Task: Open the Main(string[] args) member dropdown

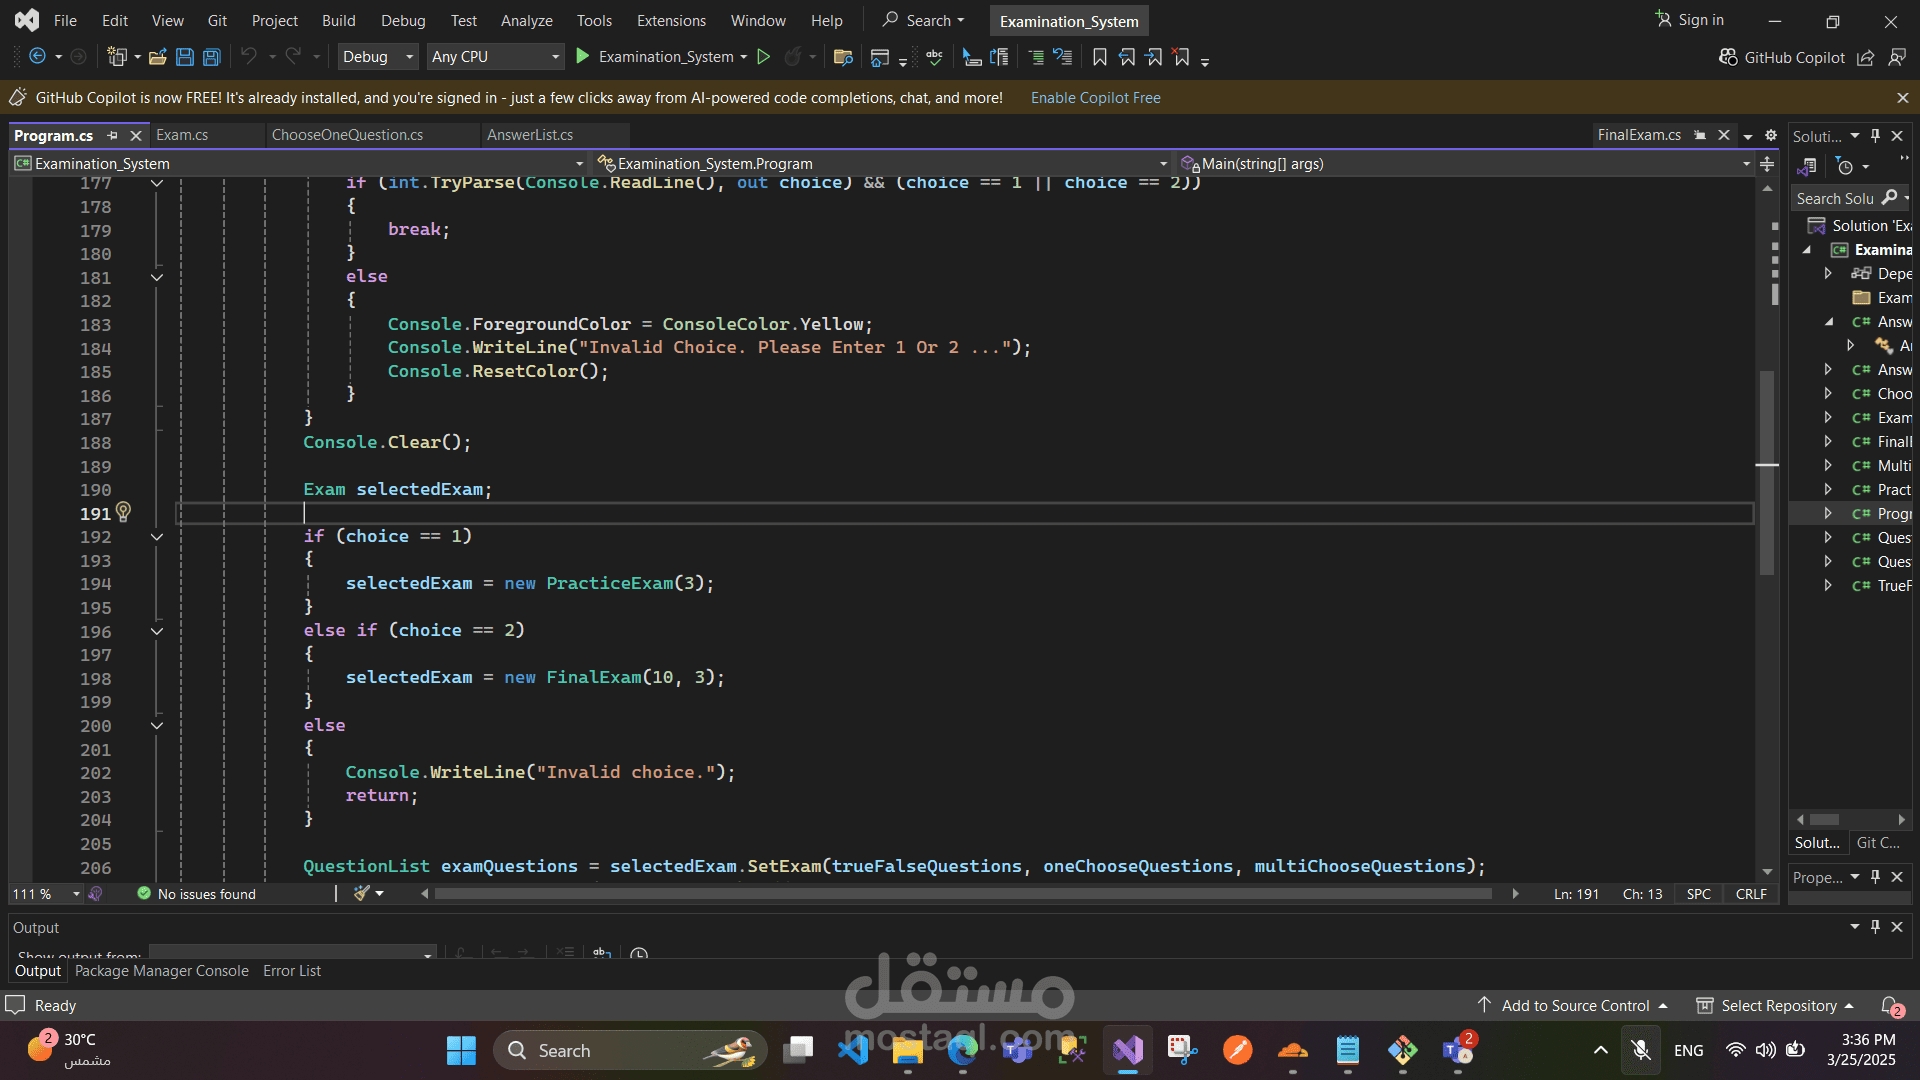Action: click(x=1465, y=163)
